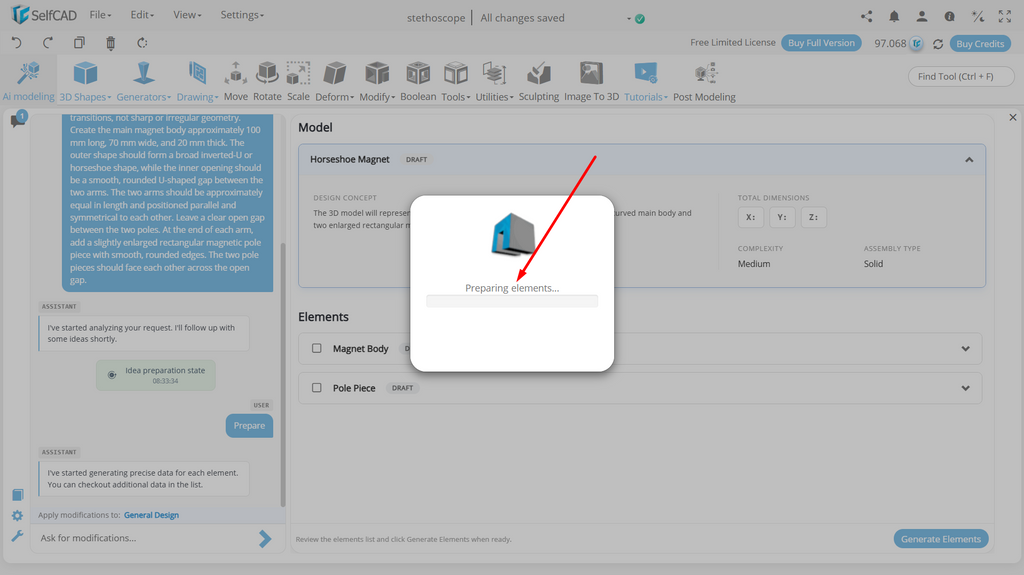Click the Boolean tool icon
The width and height of the screenshot is (1024, 575).
[418, 73]
